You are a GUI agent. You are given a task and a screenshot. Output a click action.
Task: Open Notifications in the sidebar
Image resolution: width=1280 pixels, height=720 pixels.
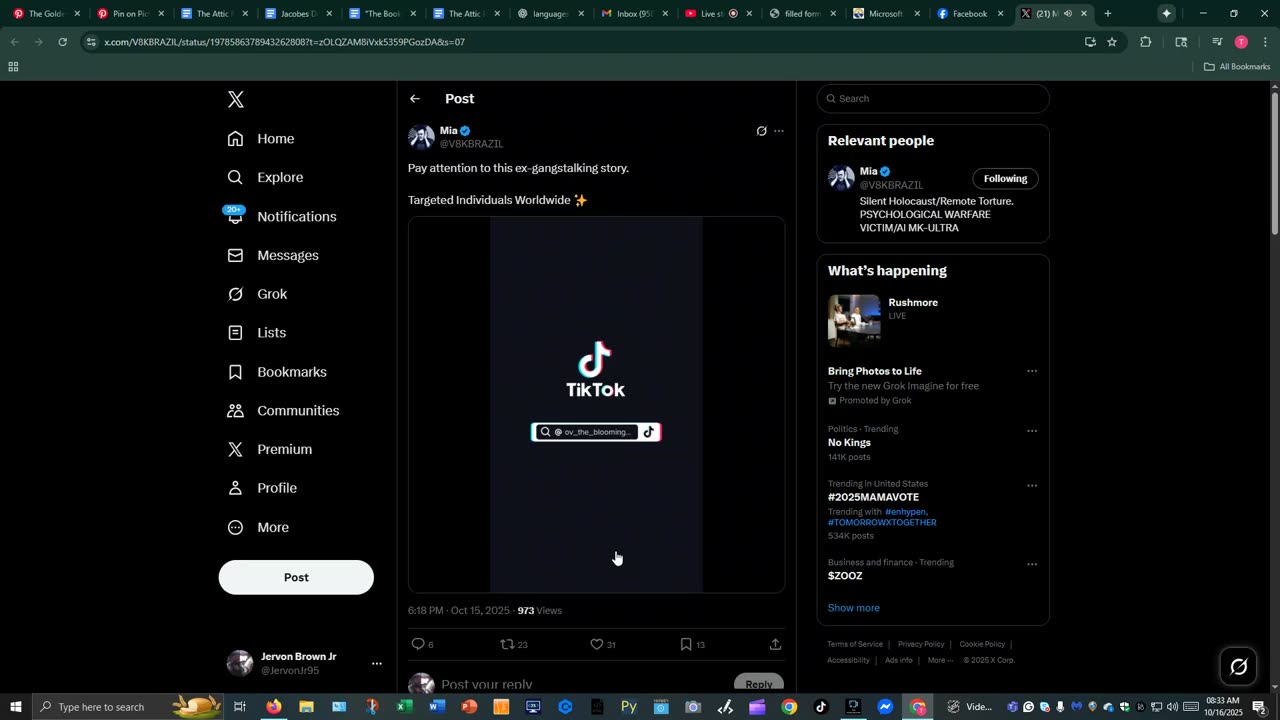point(282,217)
